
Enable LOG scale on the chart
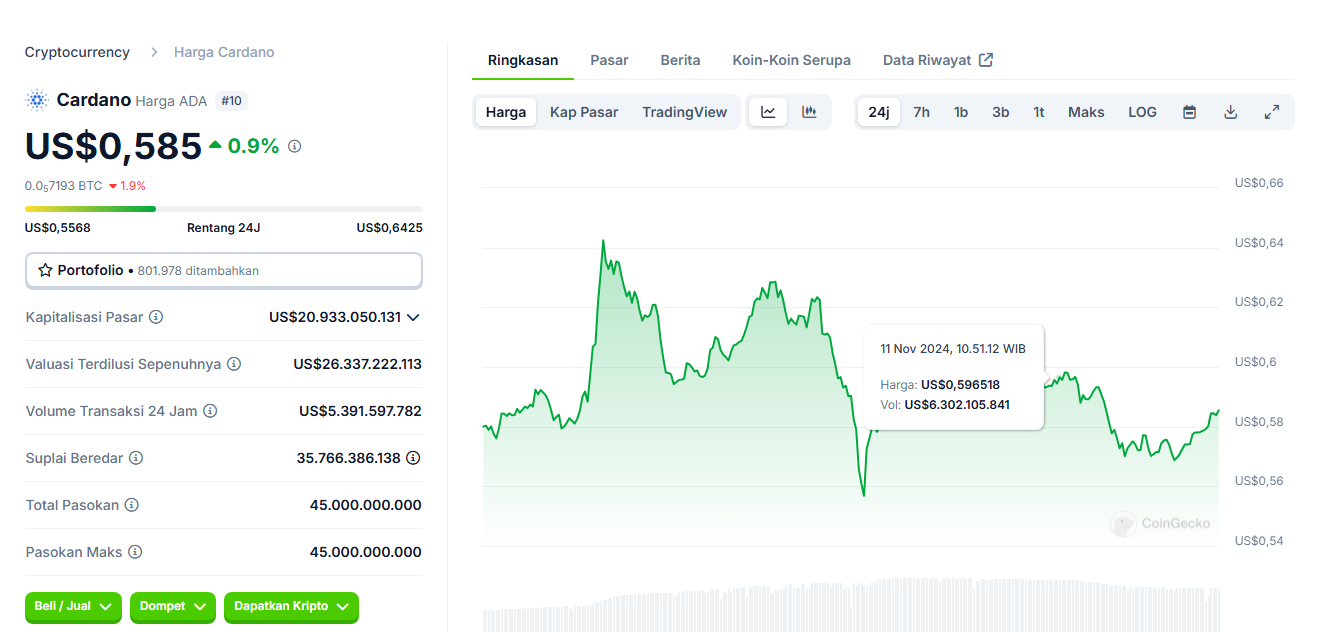point(1142,112)
